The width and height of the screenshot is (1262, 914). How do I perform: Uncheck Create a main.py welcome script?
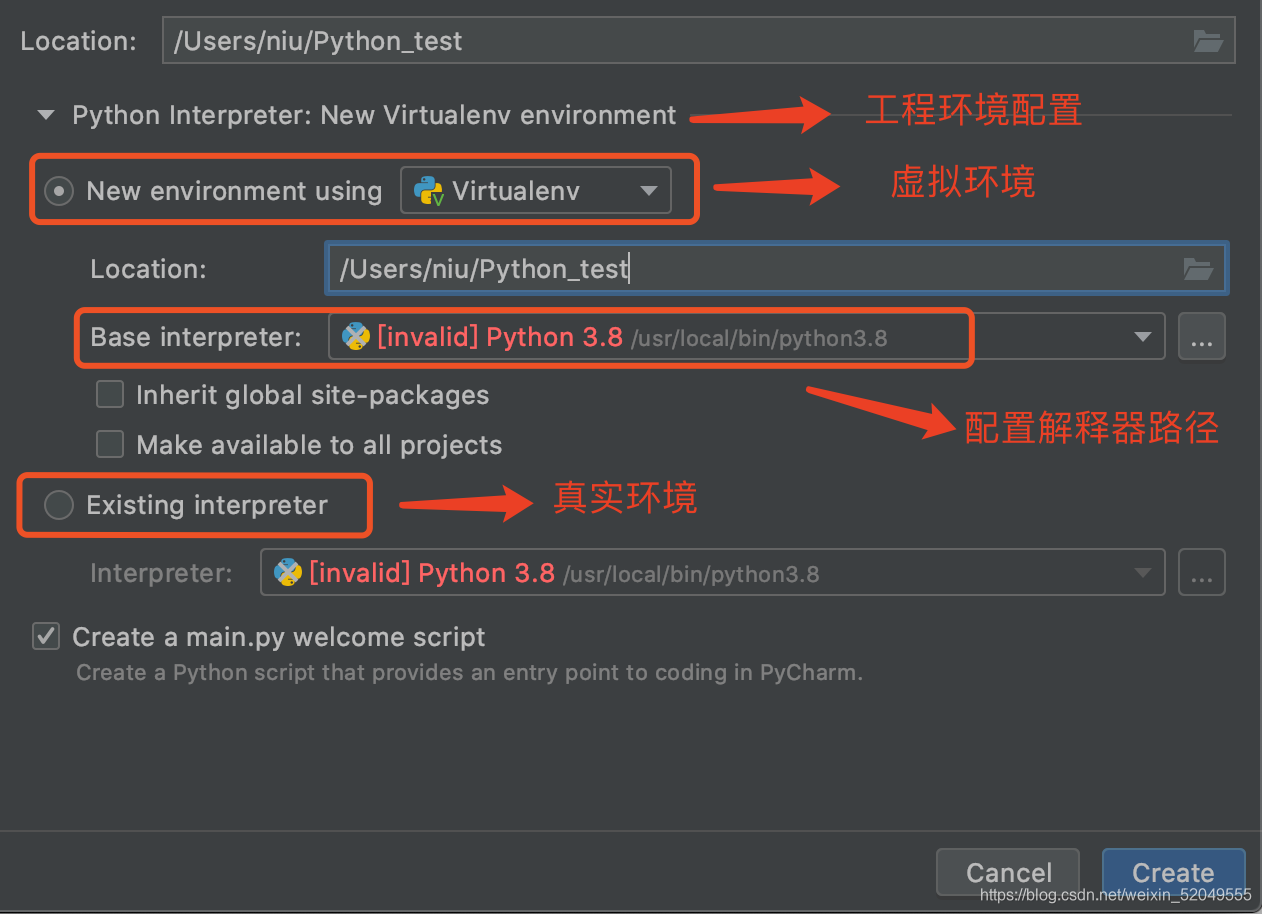click(x=46, y=636)
